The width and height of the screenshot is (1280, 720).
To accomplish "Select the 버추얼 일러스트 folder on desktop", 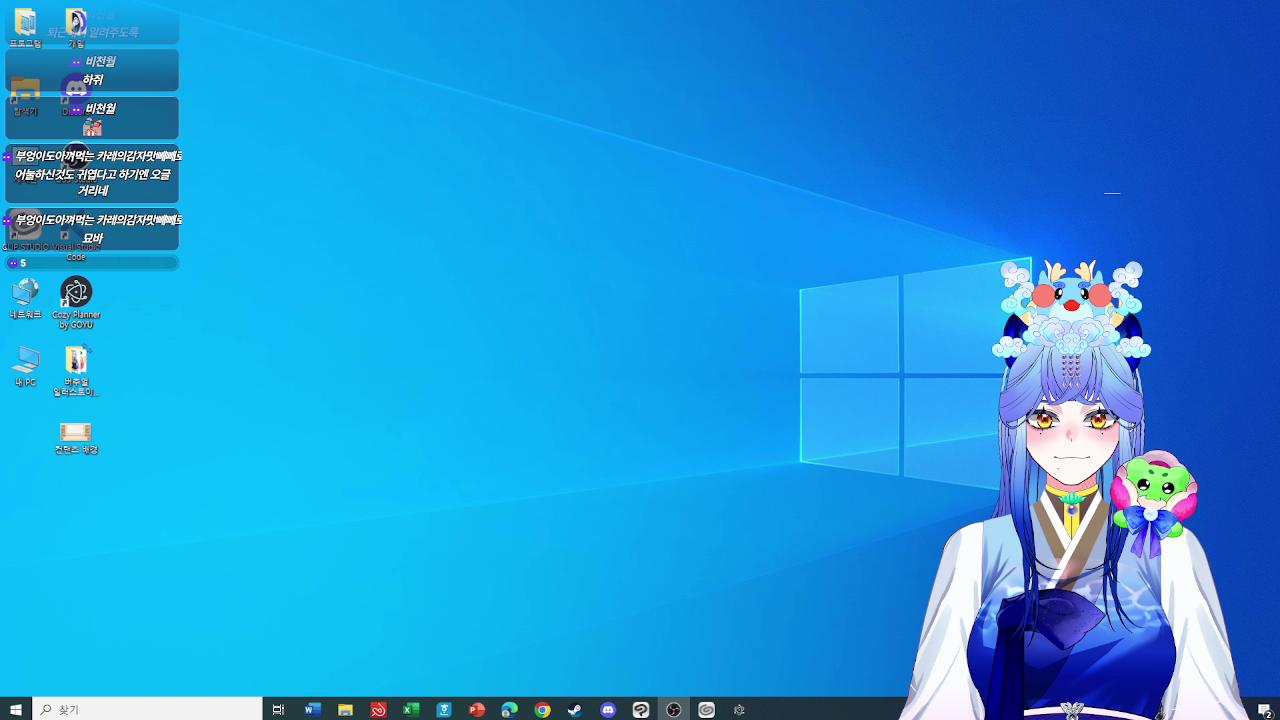I will [76, 370].
